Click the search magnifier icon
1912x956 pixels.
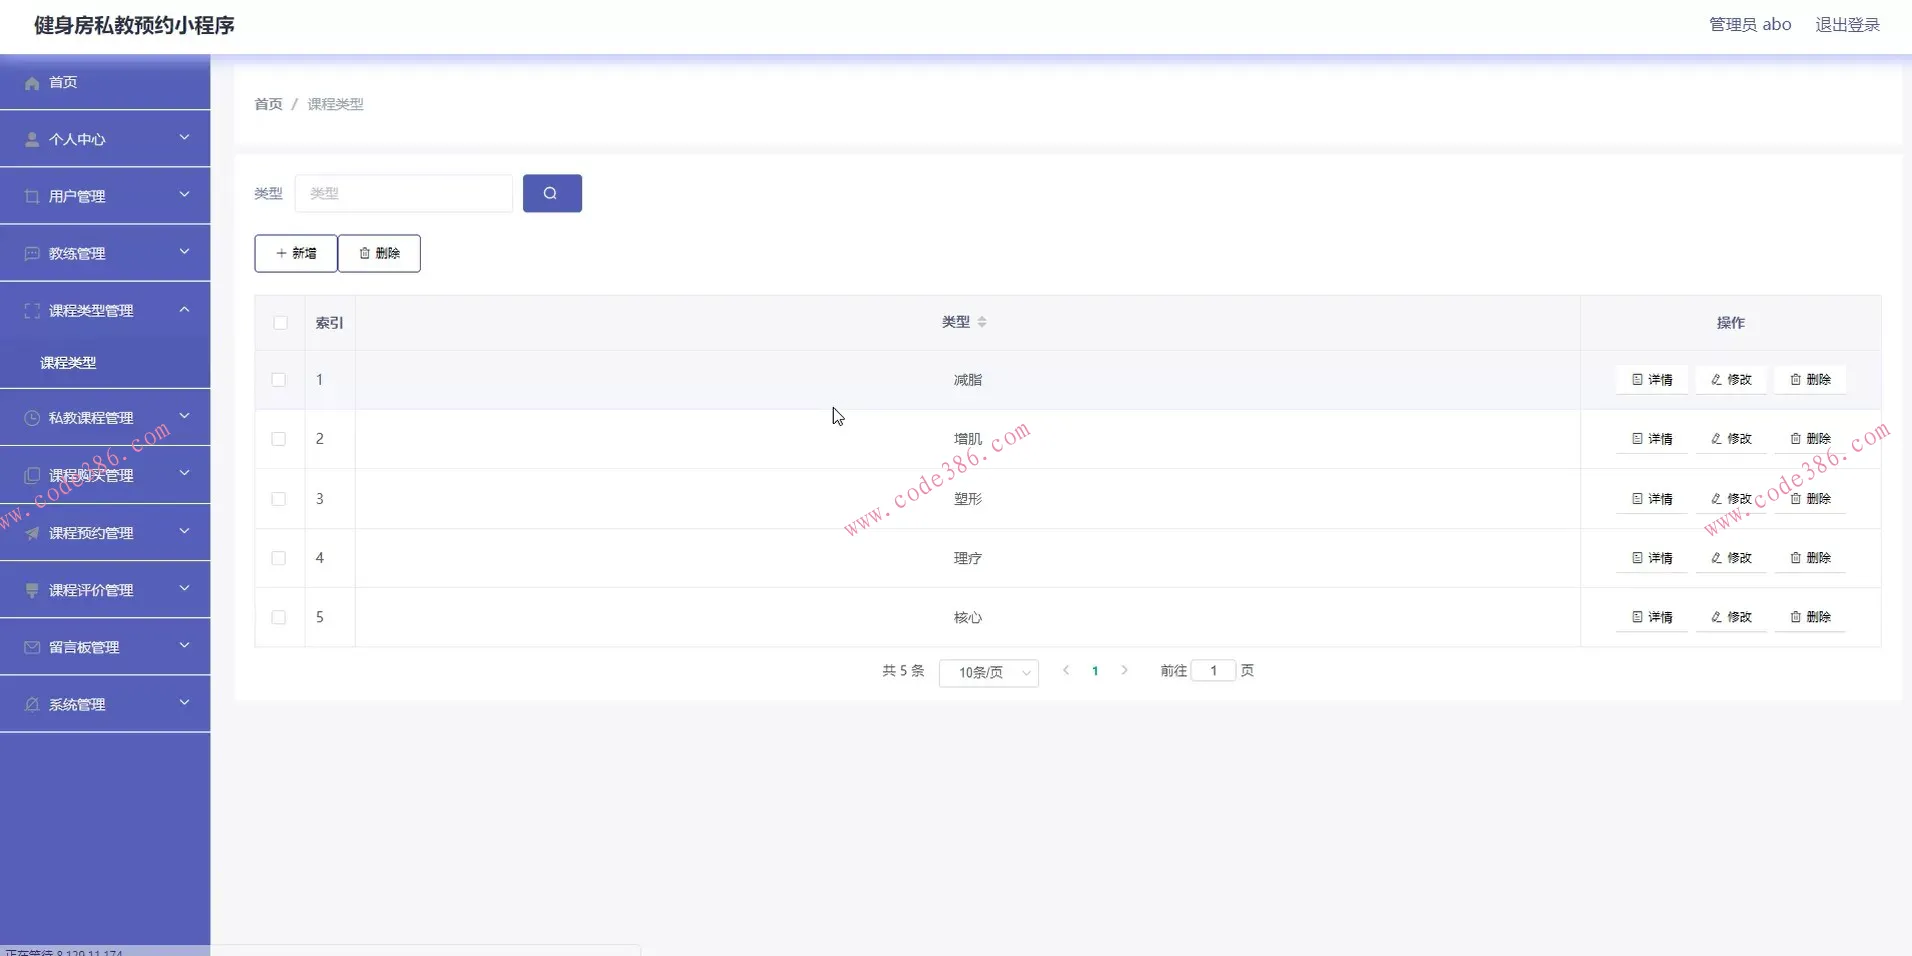coord(551,192)
